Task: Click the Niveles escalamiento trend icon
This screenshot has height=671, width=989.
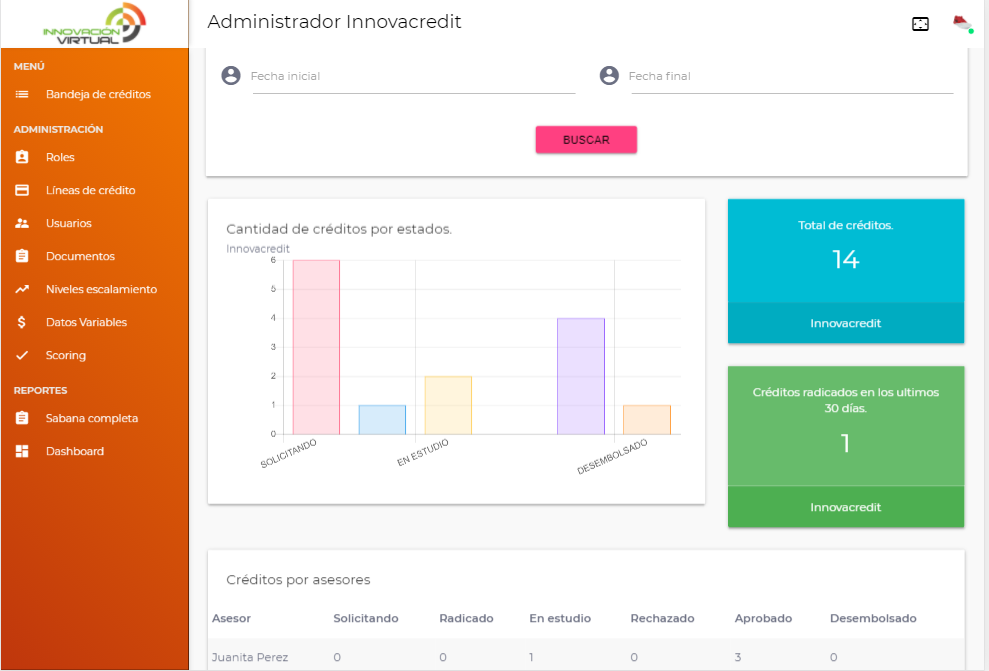Action: click(x=22, y=290)
